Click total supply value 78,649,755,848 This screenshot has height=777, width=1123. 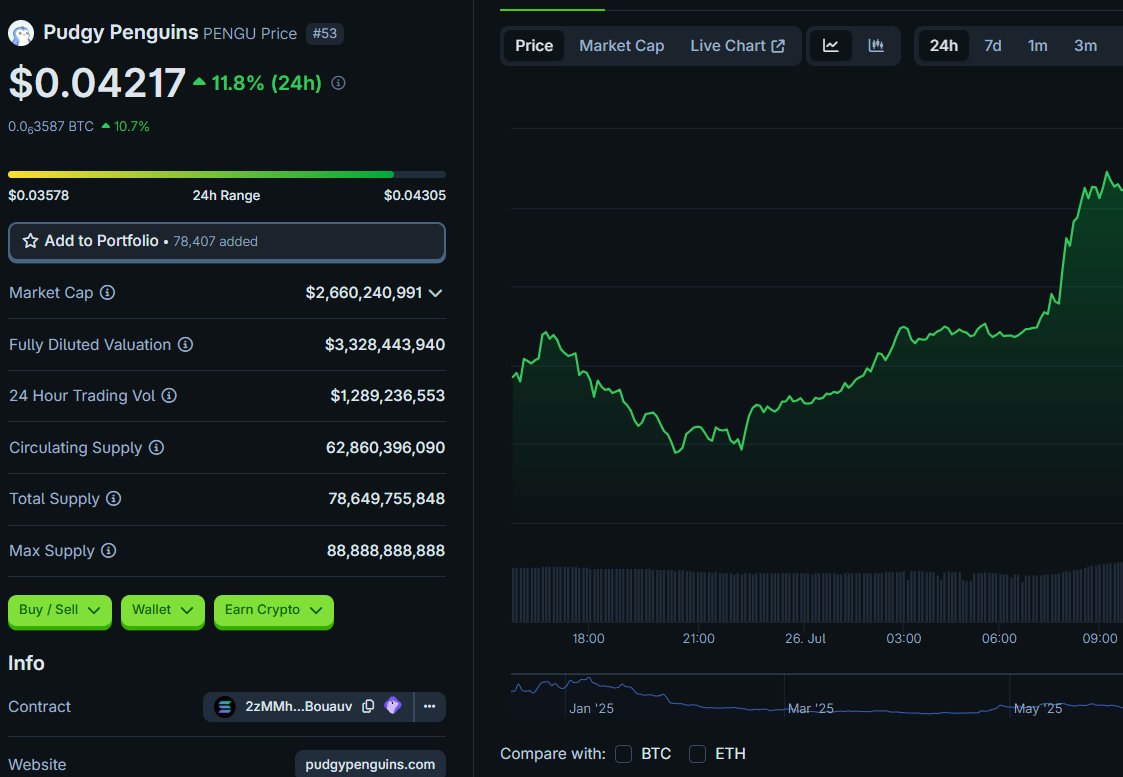(387, 498)
